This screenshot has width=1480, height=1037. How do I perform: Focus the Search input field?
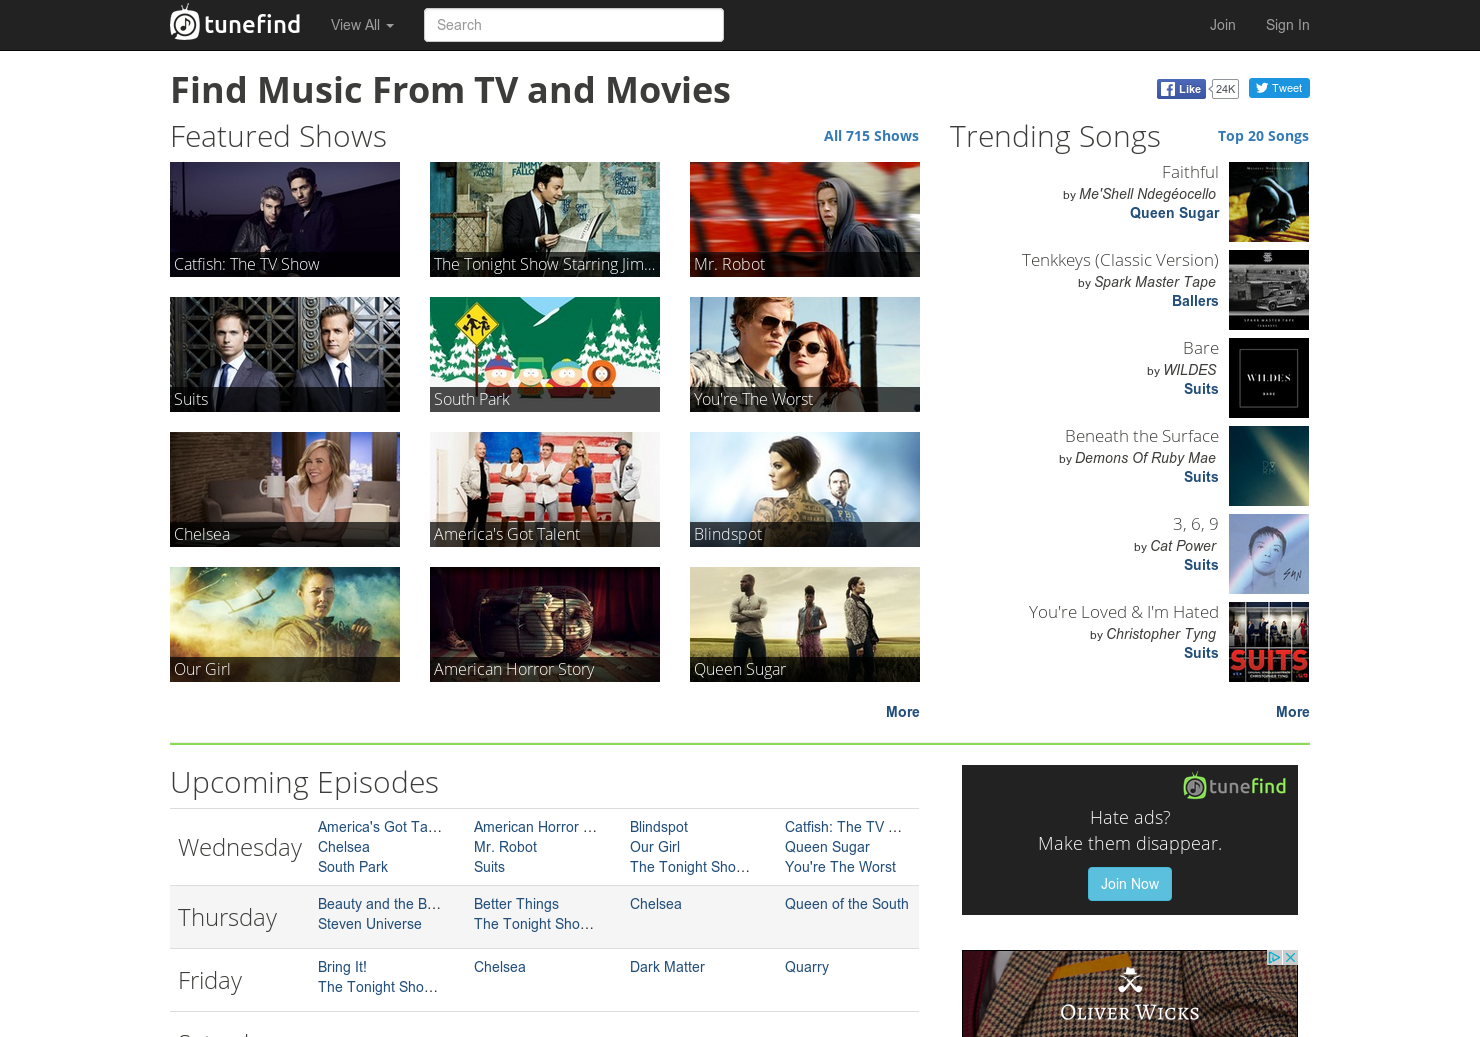click(x=574, y=25)
